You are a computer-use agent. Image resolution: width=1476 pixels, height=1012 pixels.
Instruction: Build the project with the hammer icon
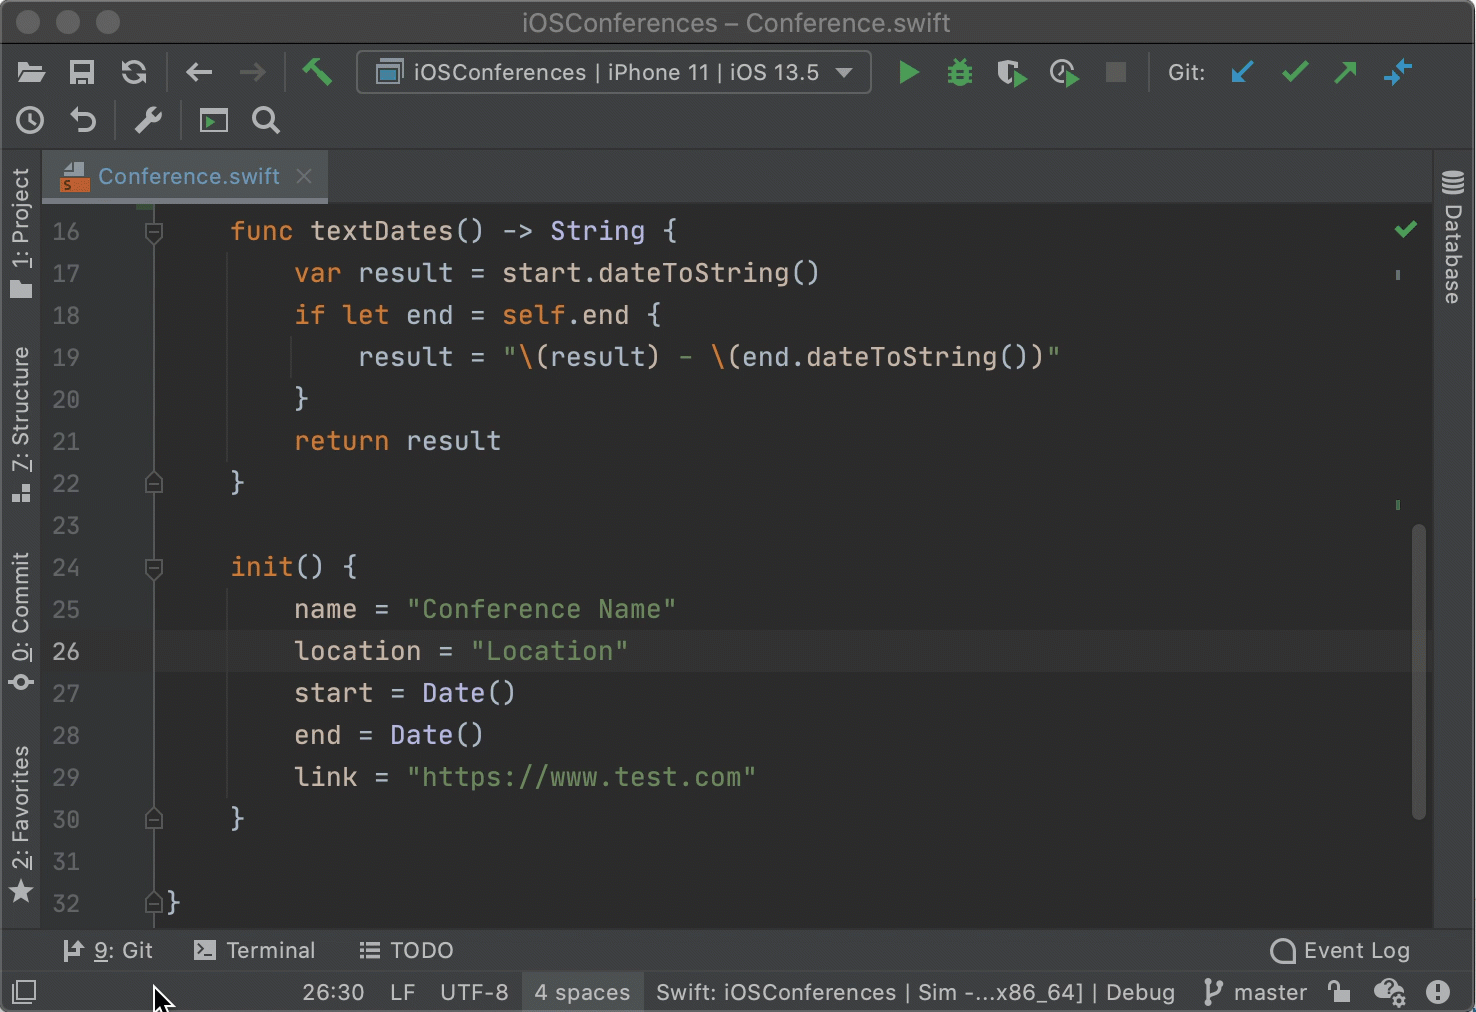[x=318, y=72]
